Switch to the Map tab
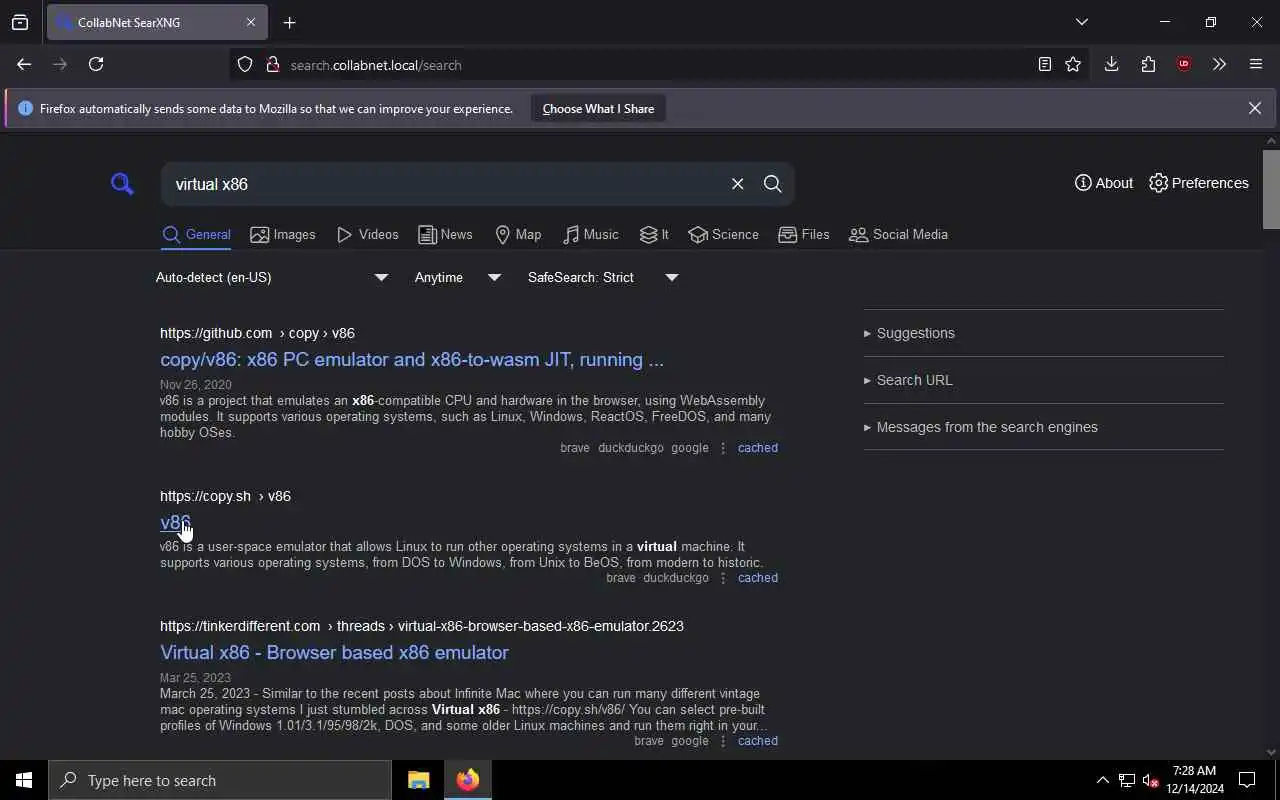 tap(518, 234)
